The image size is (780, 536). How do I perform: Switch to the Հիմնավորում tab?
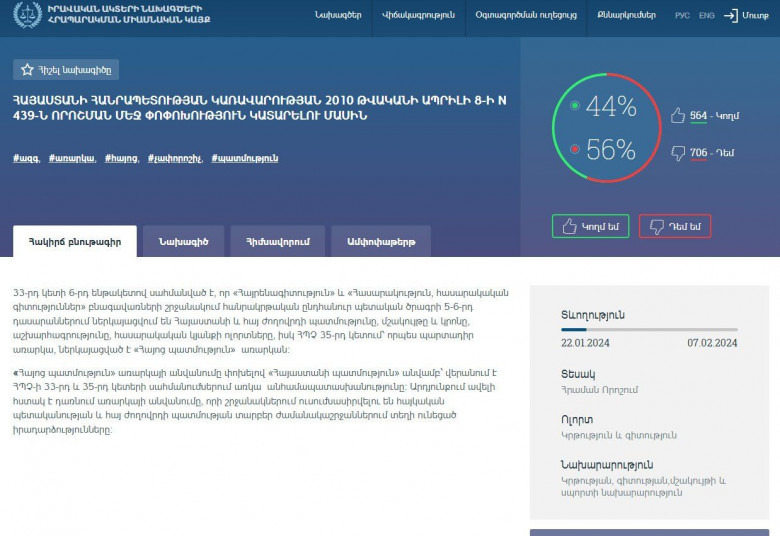point(271,241)
